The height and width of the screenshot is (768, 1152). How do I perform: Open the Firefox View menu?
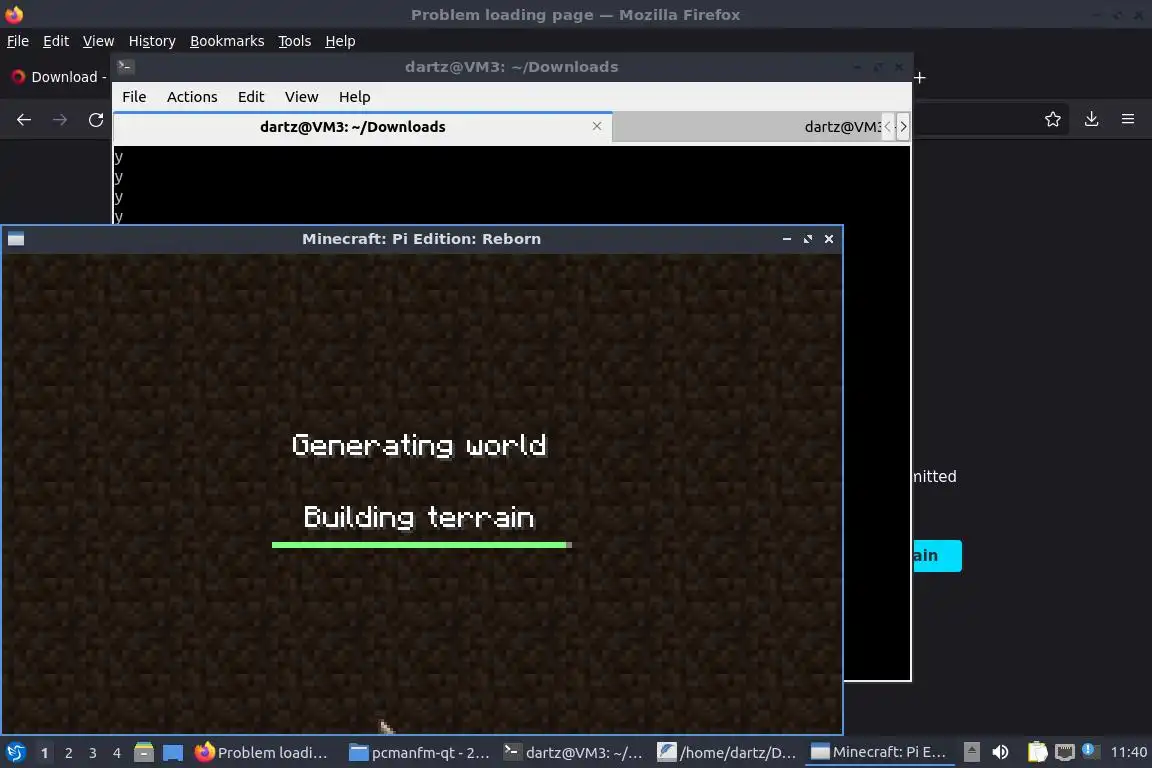[98, 41]
